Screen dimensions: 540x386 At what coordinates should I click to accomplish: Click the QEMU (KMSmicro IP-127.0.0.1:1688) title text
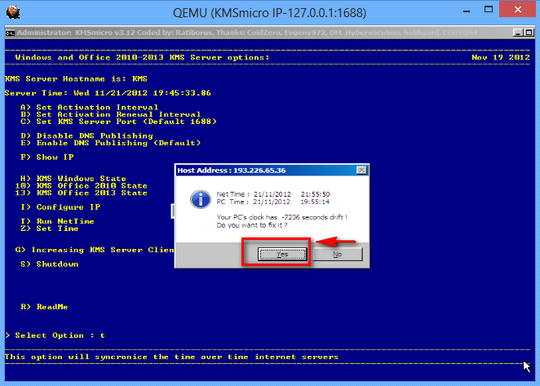pos(269,13)
